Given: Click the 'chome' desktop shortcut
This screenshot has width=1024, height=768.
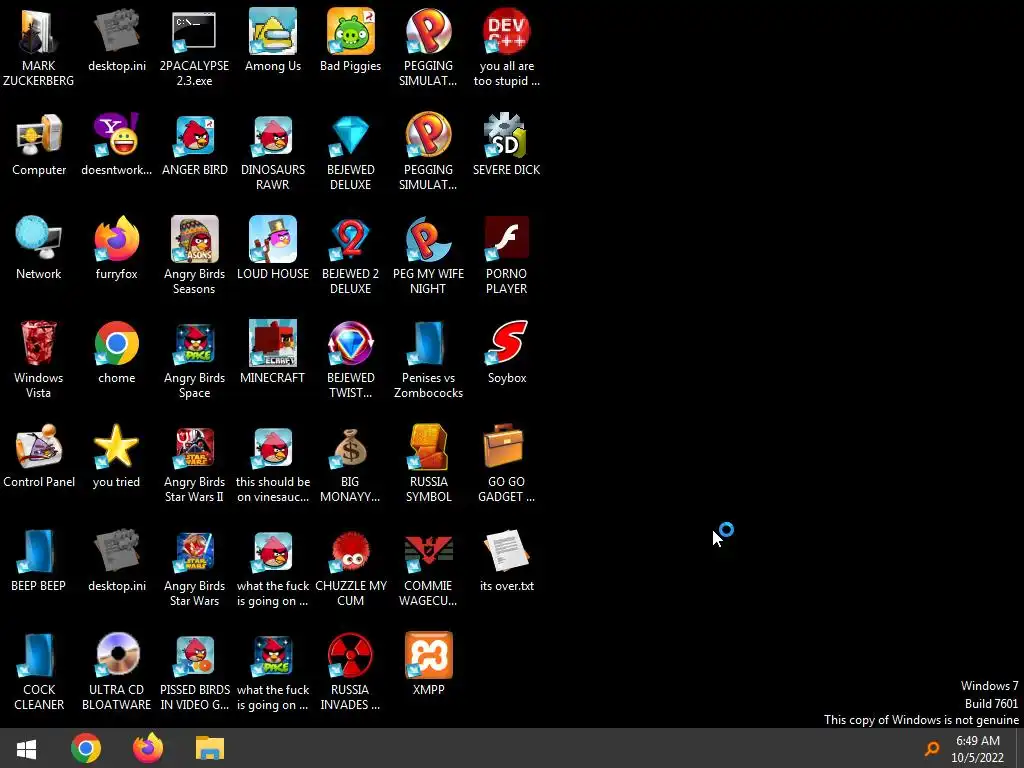Looking at the screenshot, I should (116, 343).
